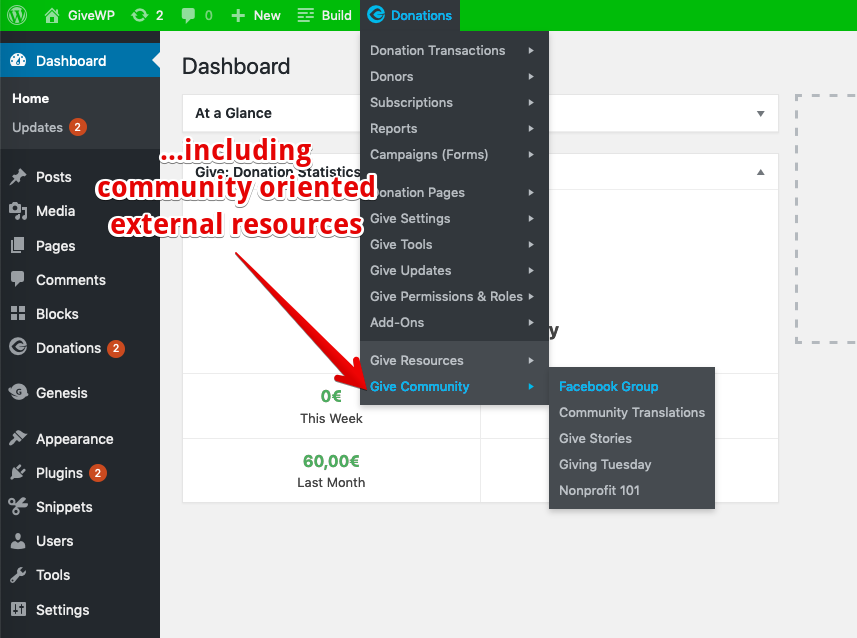Click the plus icon beside New
This screenshot has width=857, height=638.
tap(238, 15)
